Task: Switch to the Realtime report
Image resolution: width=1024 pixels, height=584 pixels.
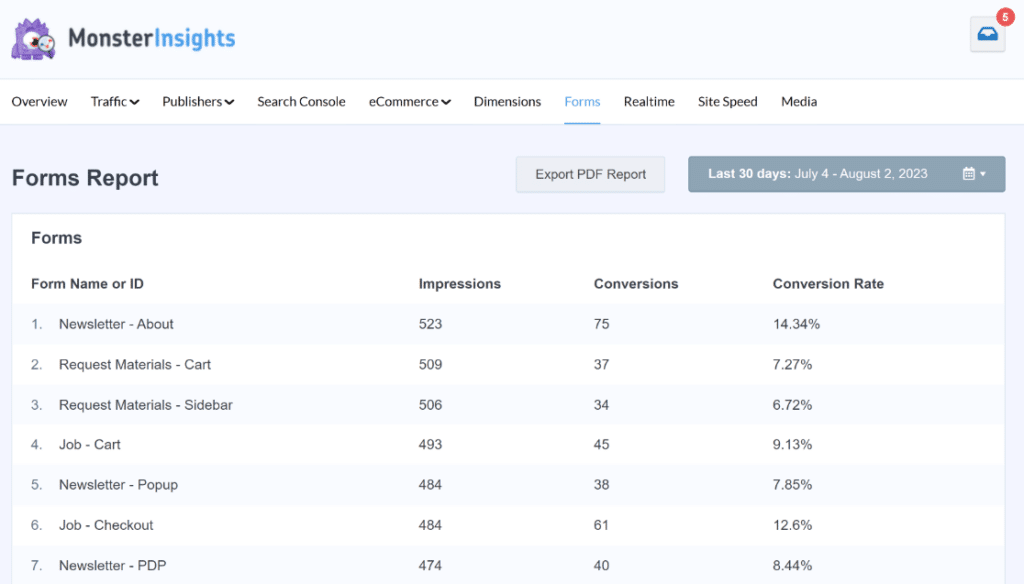Action: click(648, 101)
